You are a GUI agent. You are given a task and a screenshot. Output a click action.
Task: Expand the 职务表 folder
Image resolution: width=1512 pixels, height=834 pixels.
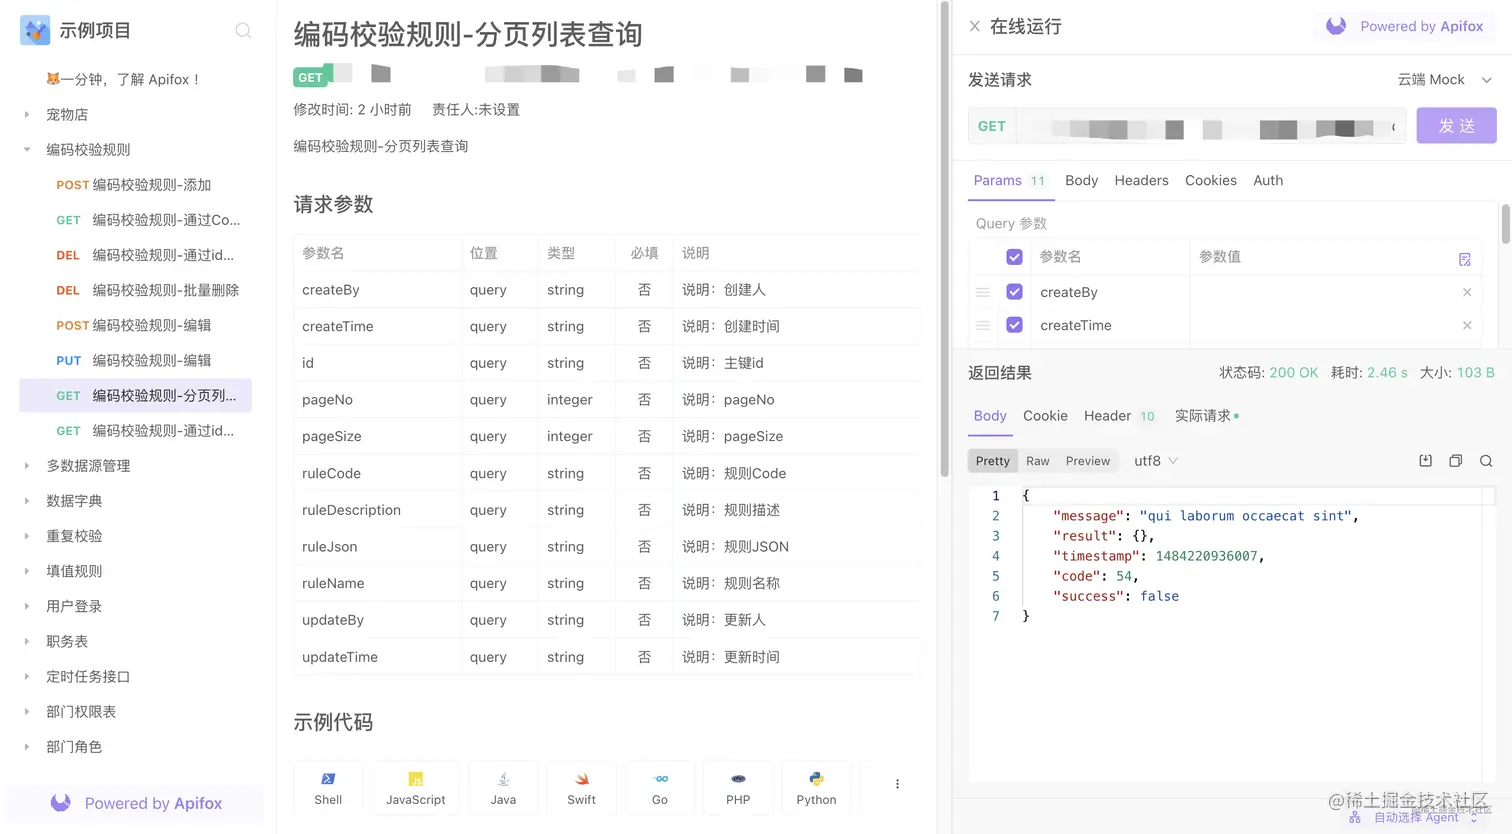pyautogui.click(x=27, y=642)
